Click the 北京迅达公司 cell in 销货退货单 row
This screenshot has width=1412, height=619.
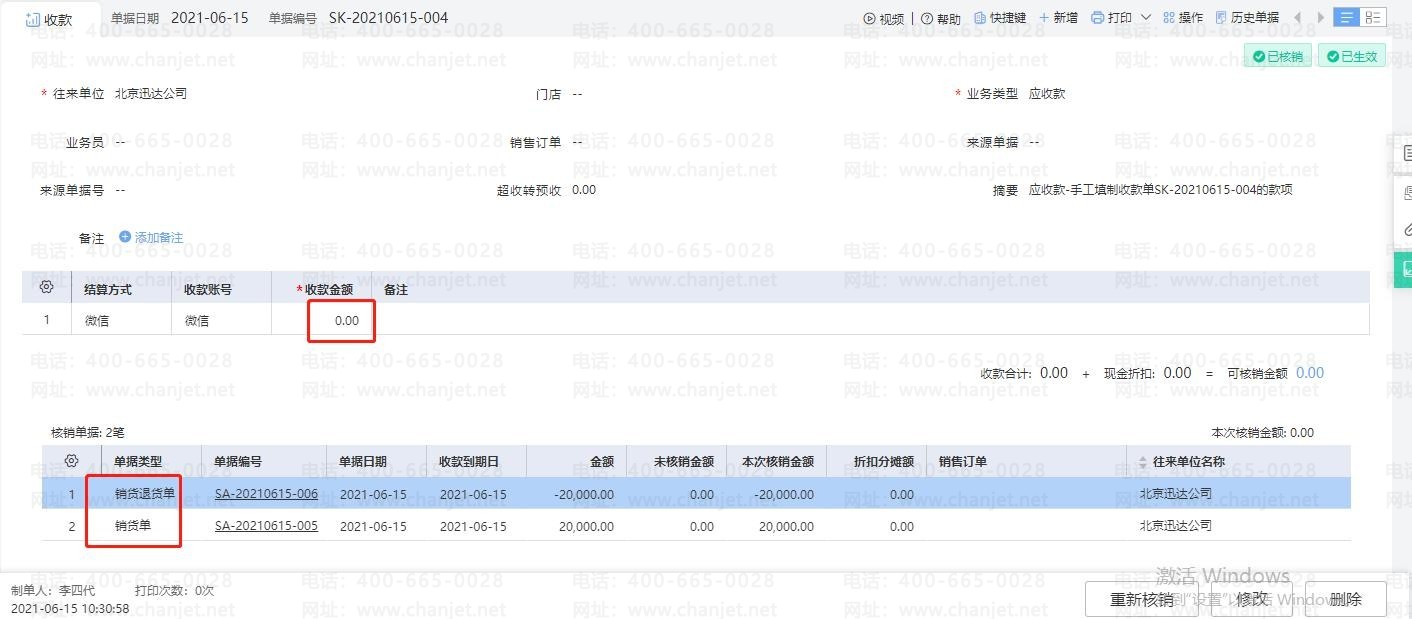[1175, 494]
